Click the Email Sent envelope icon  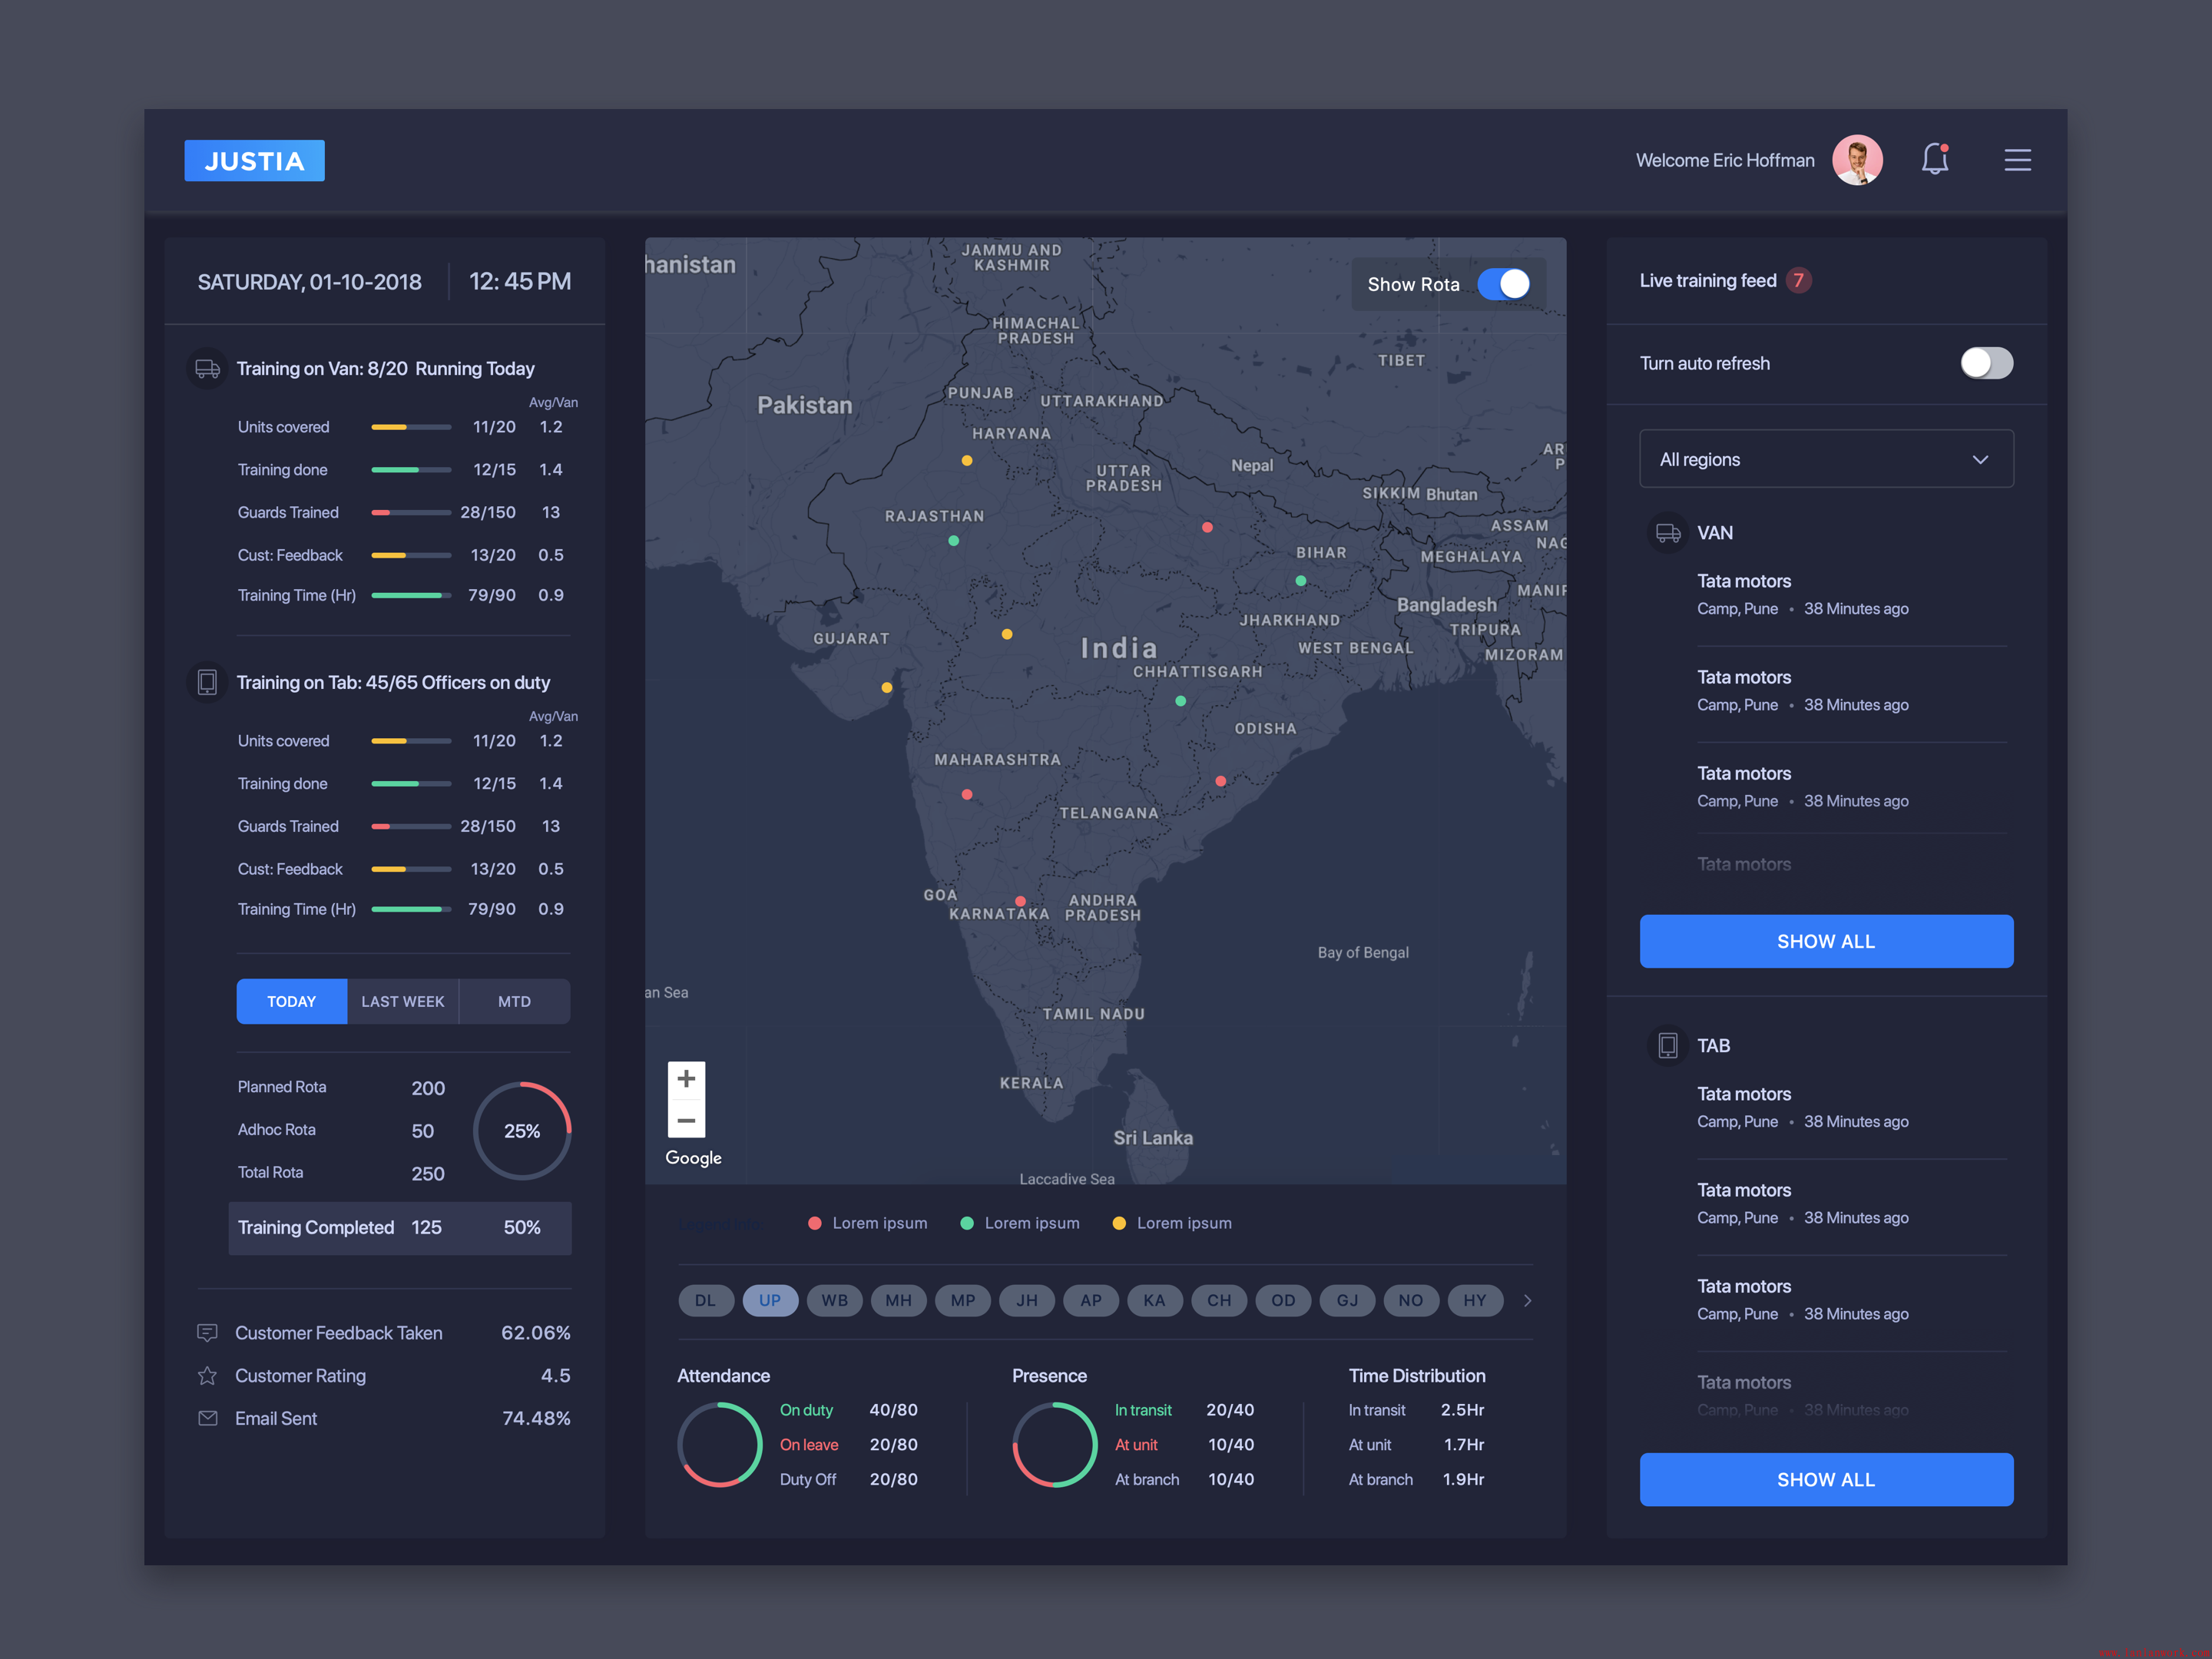(x=207, y=1418)
